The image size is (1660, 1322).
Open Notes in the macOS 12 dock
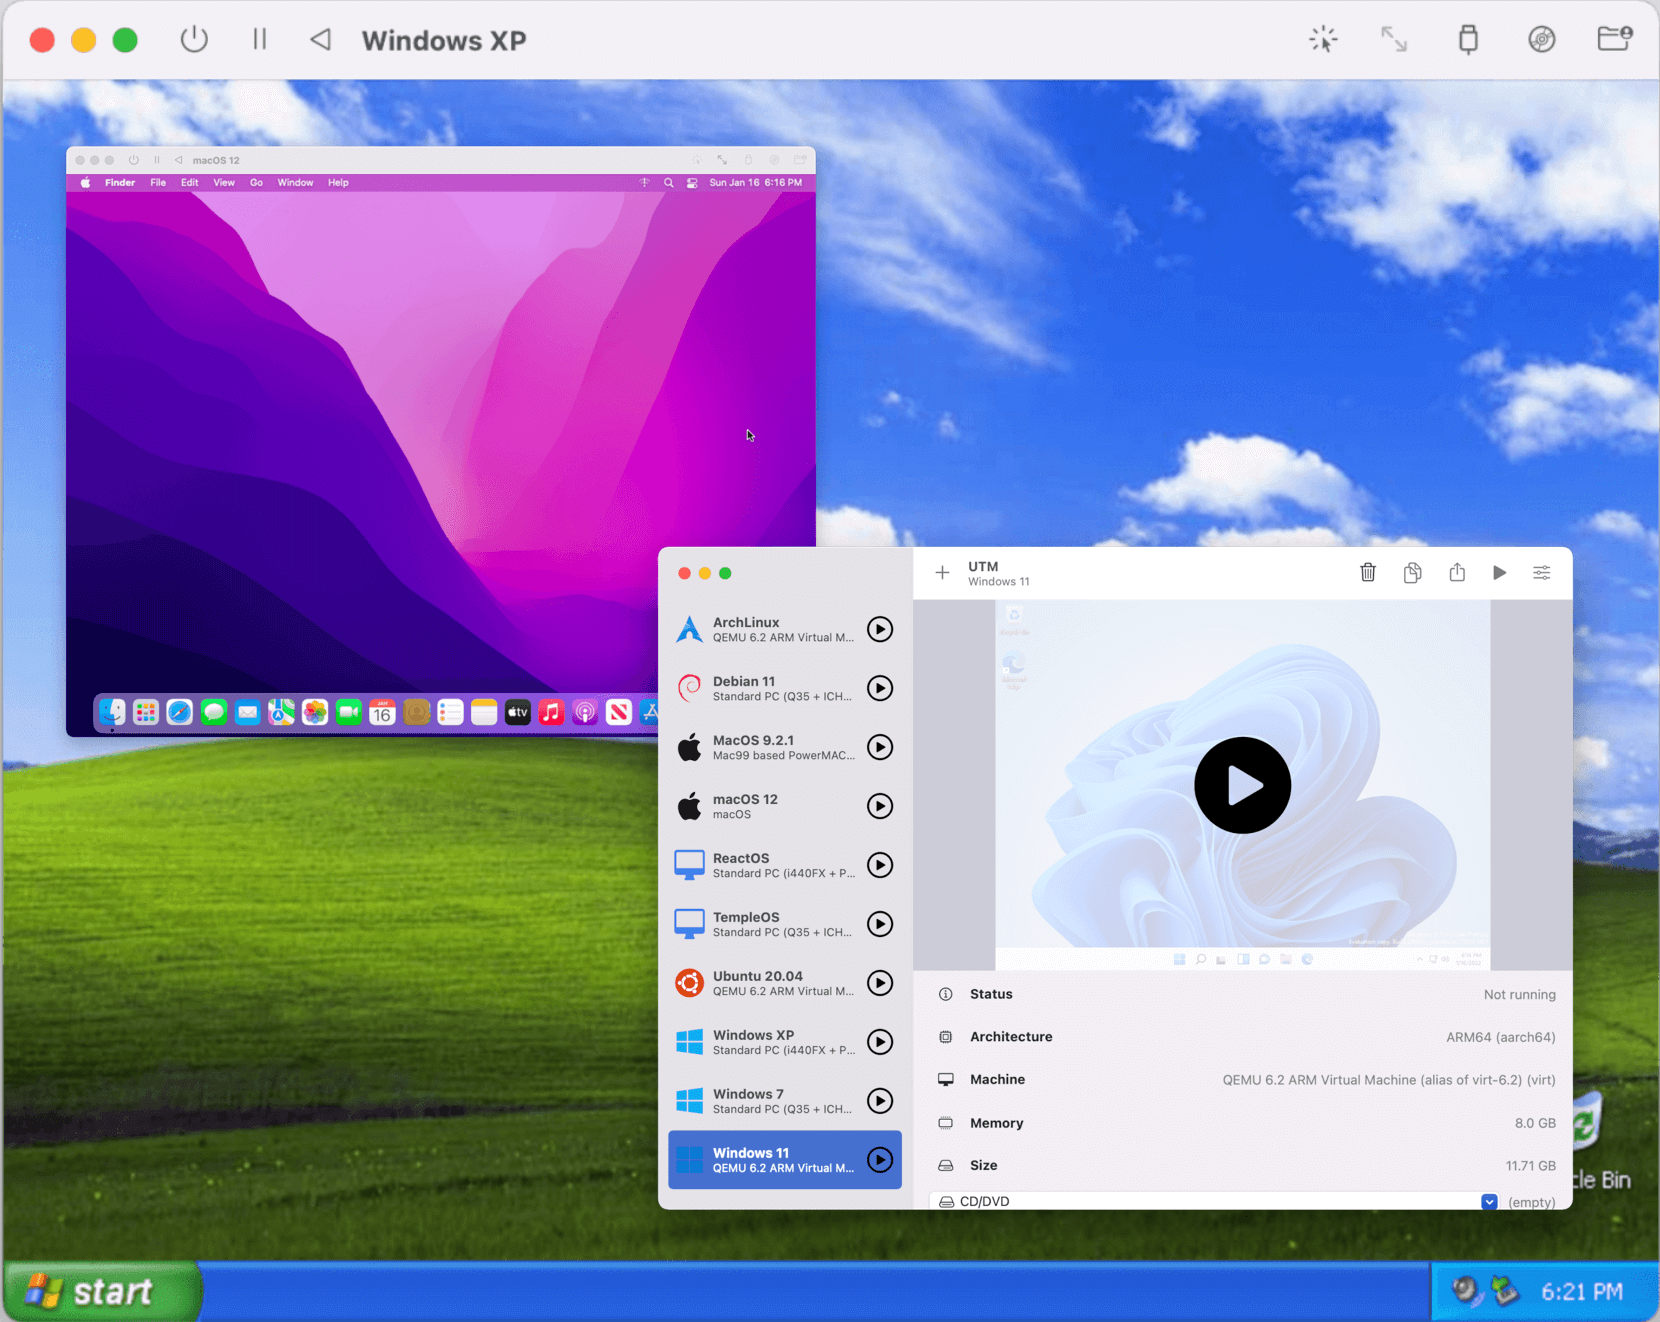(x=484, y=712)
